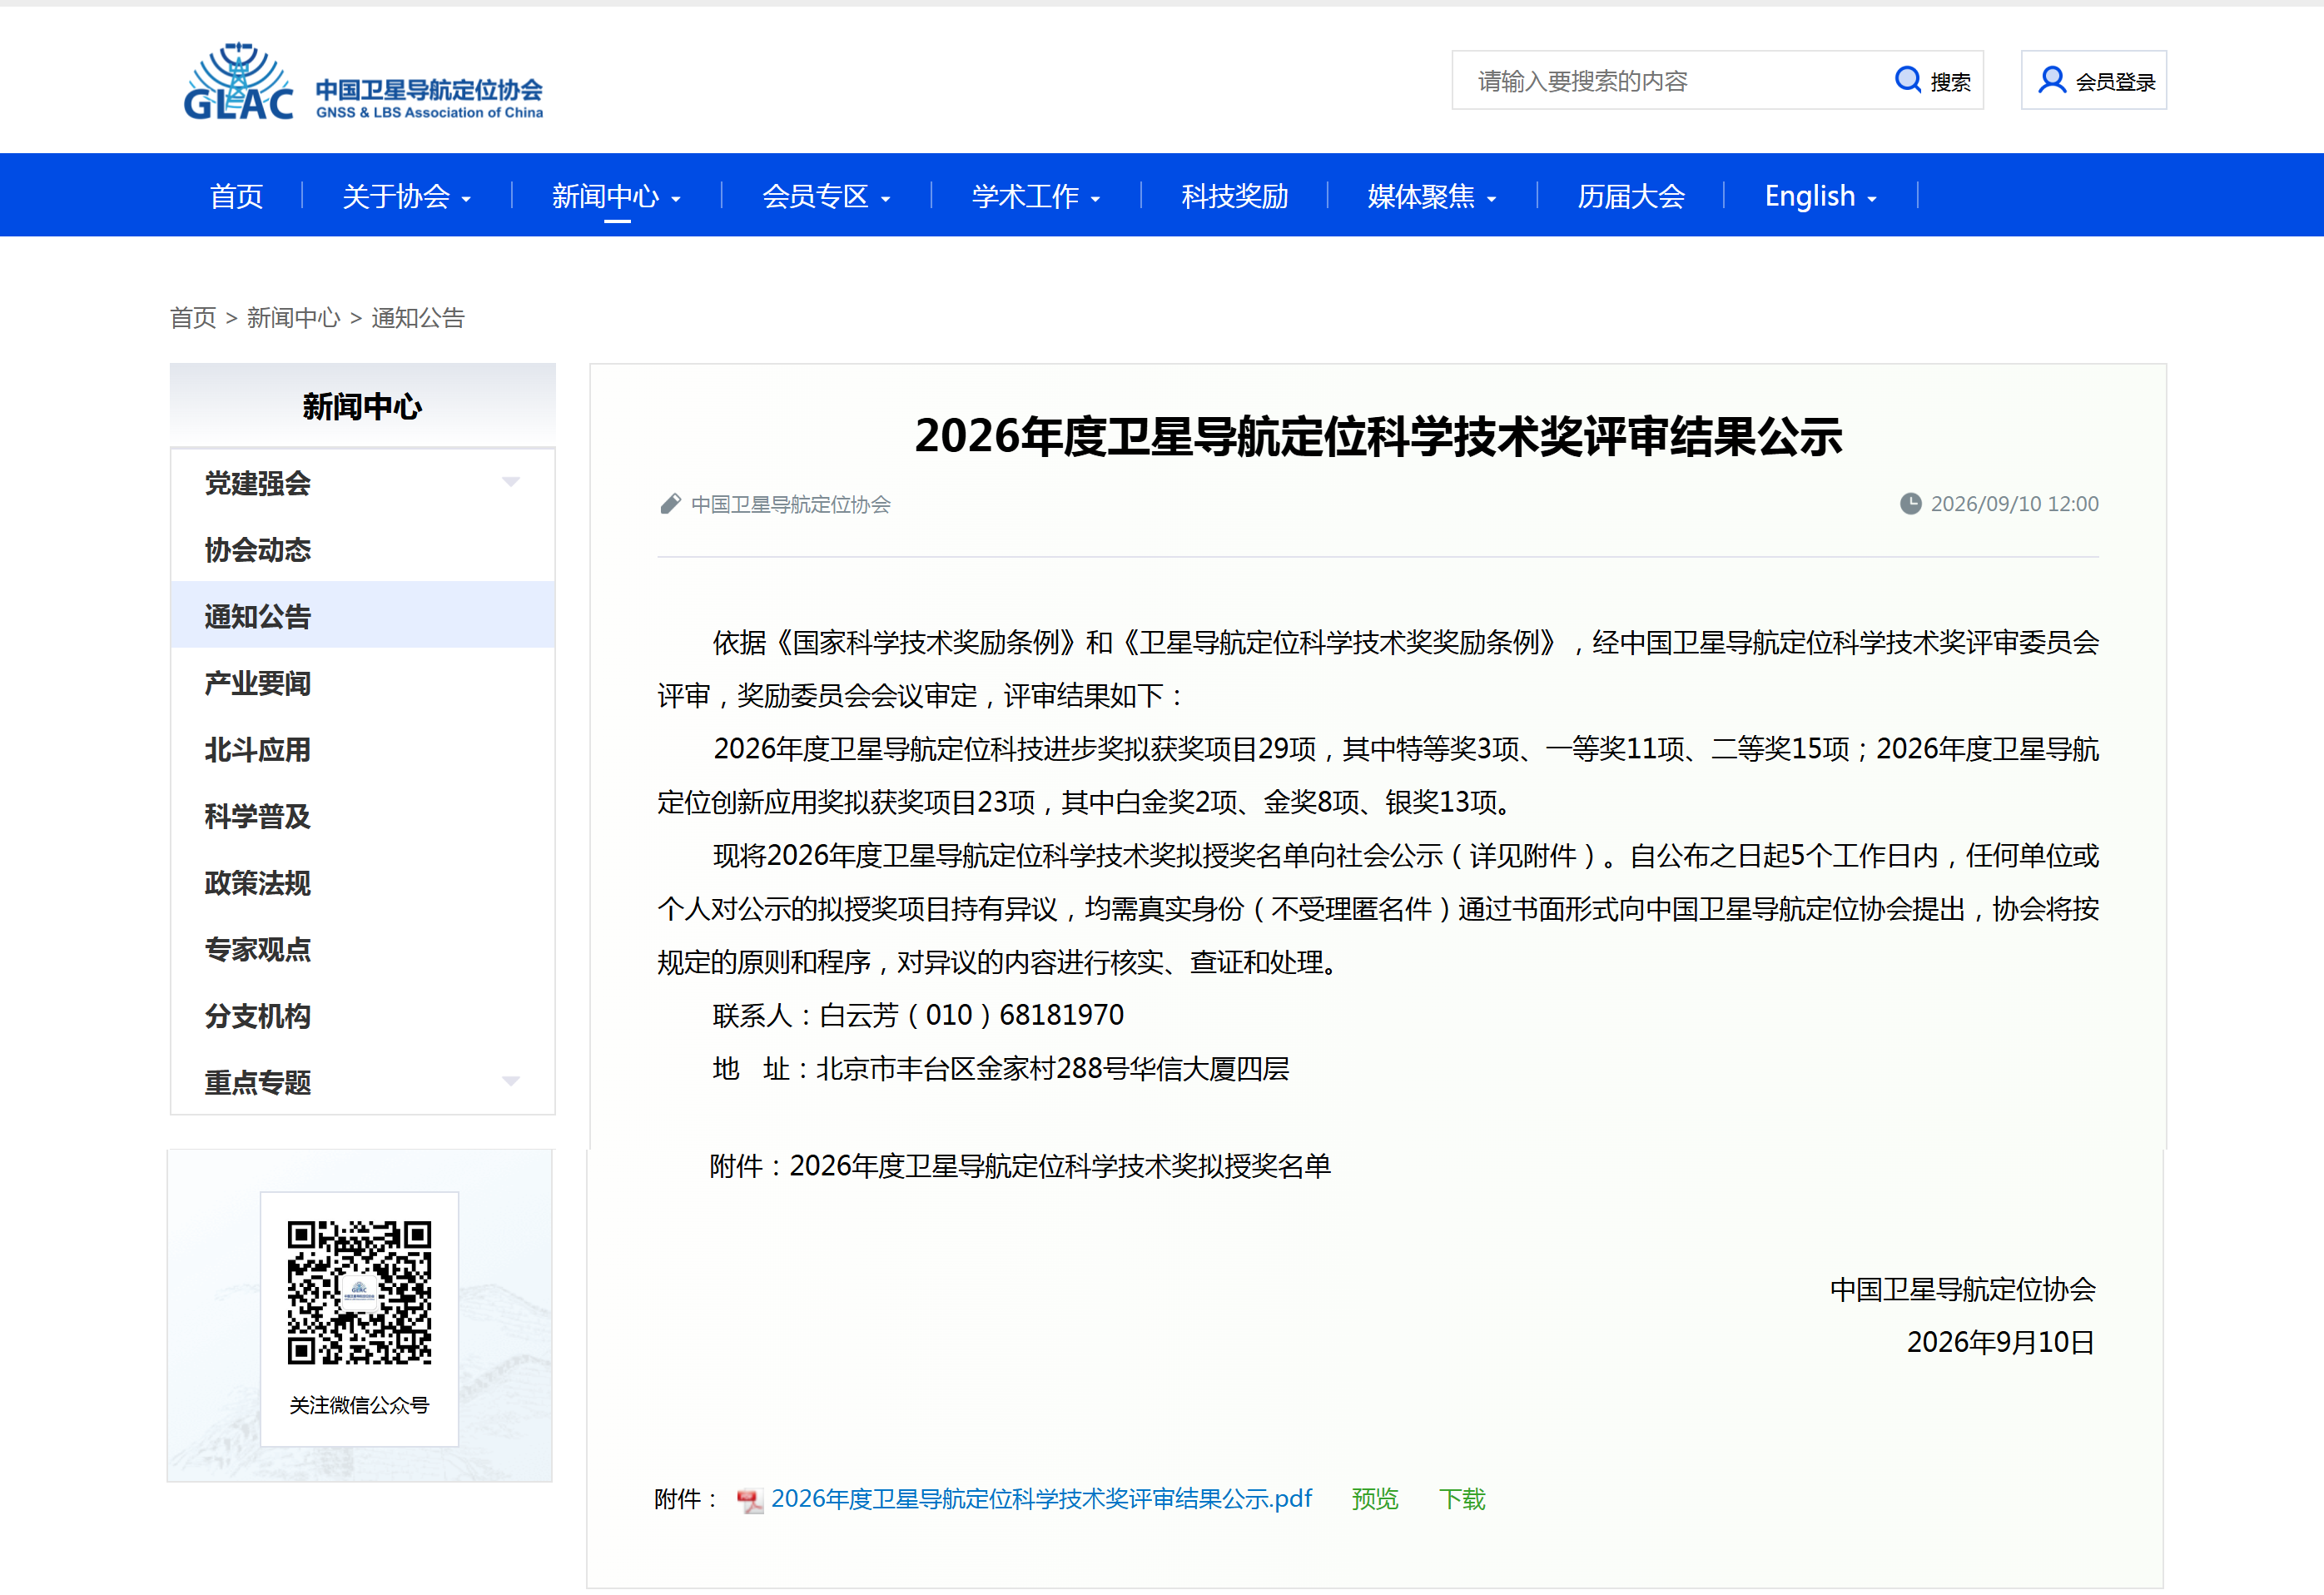
Task: Click the WeChat QR code image
Action: coord(359,1292)
